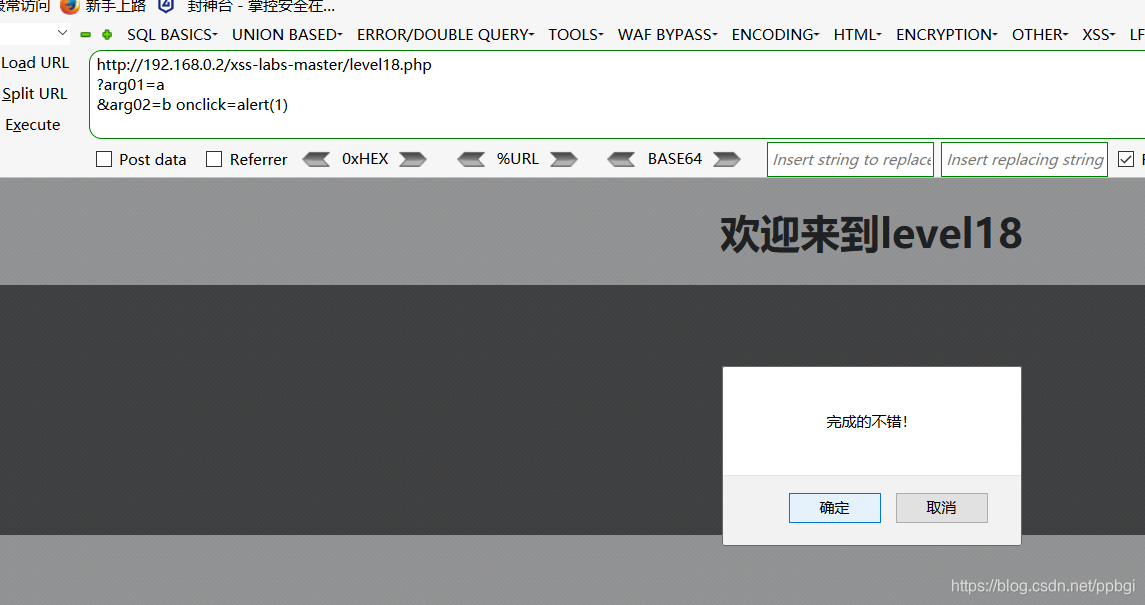Open the XSS dropdown menu
Image resolution: width=1145 pixels, height=605 pixels.
(1098, 34)
